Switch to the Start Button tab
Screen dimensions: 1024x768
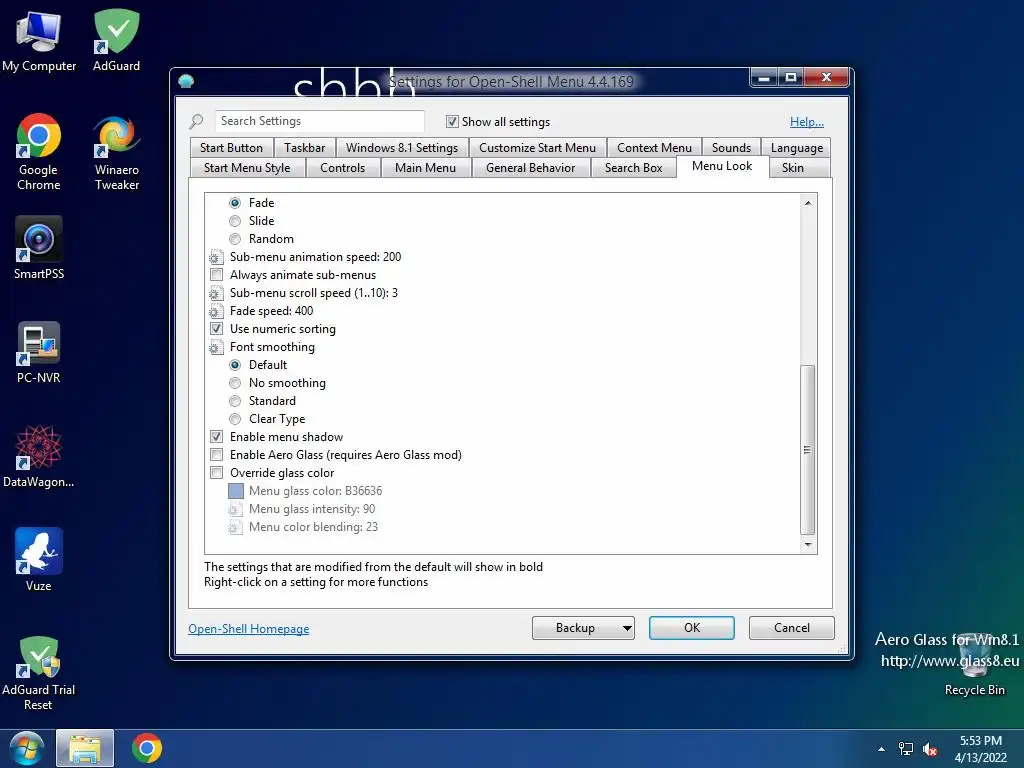point(231,148)
